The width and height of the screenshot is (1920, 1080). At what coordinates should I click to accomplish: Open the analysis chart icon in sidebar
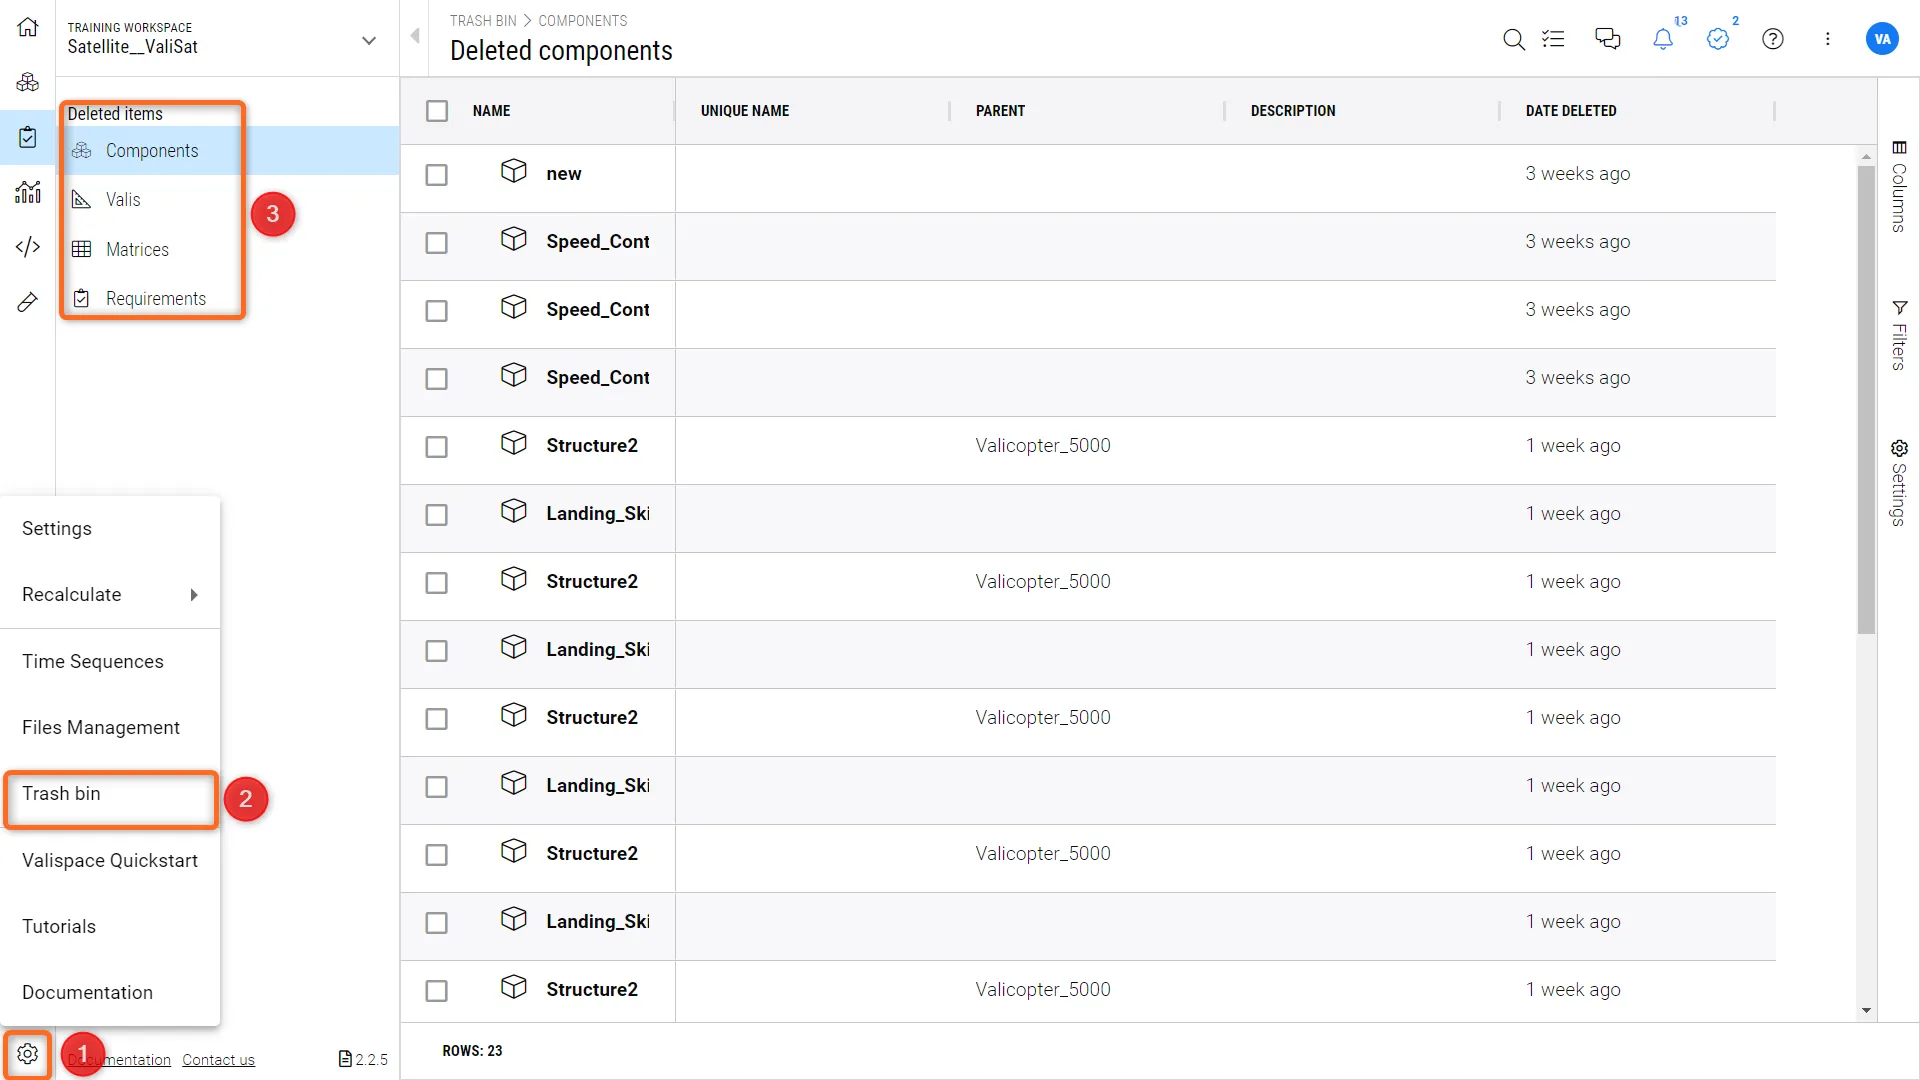click(28, 192)
